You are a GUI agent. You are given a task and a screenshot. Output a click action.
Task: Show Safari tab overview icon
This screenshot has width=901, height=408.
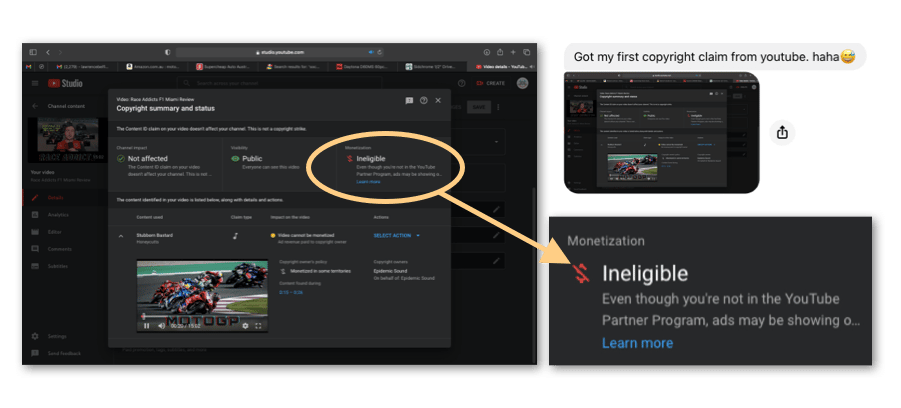(x=526, y=52)
